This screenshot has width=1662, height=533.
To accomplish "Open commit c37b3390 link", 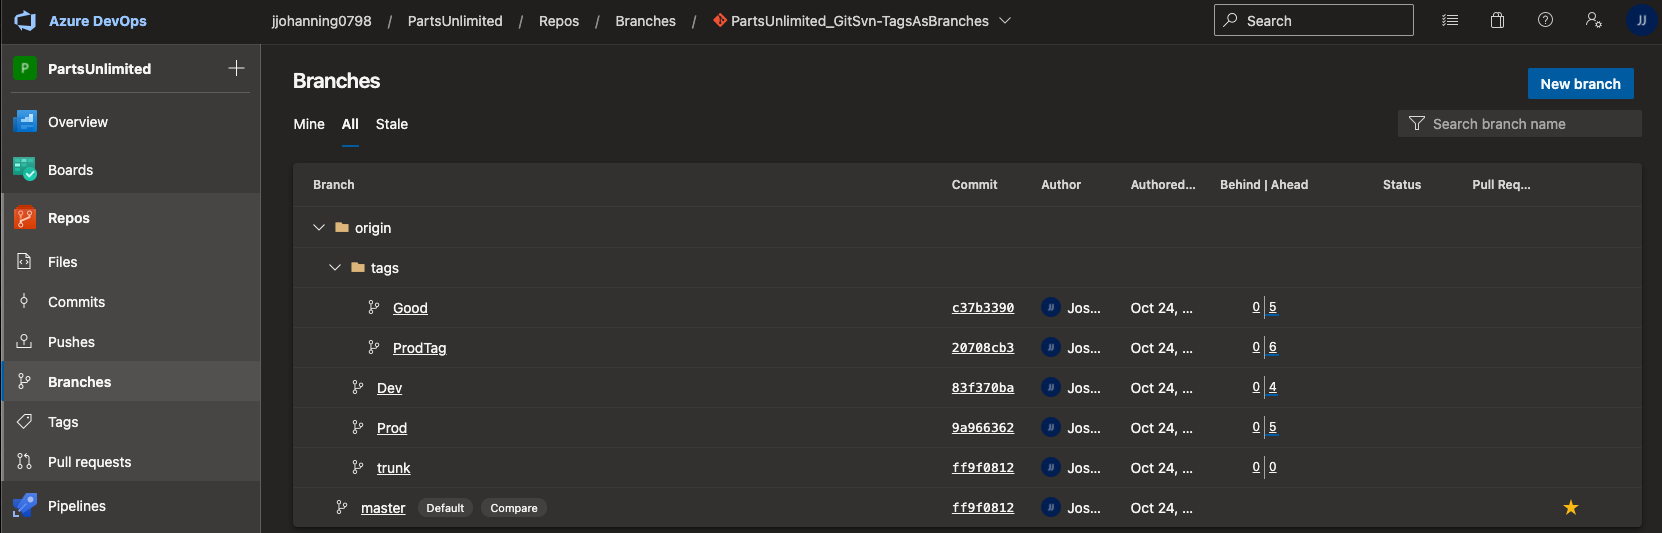I will click(x=982, y=308).
